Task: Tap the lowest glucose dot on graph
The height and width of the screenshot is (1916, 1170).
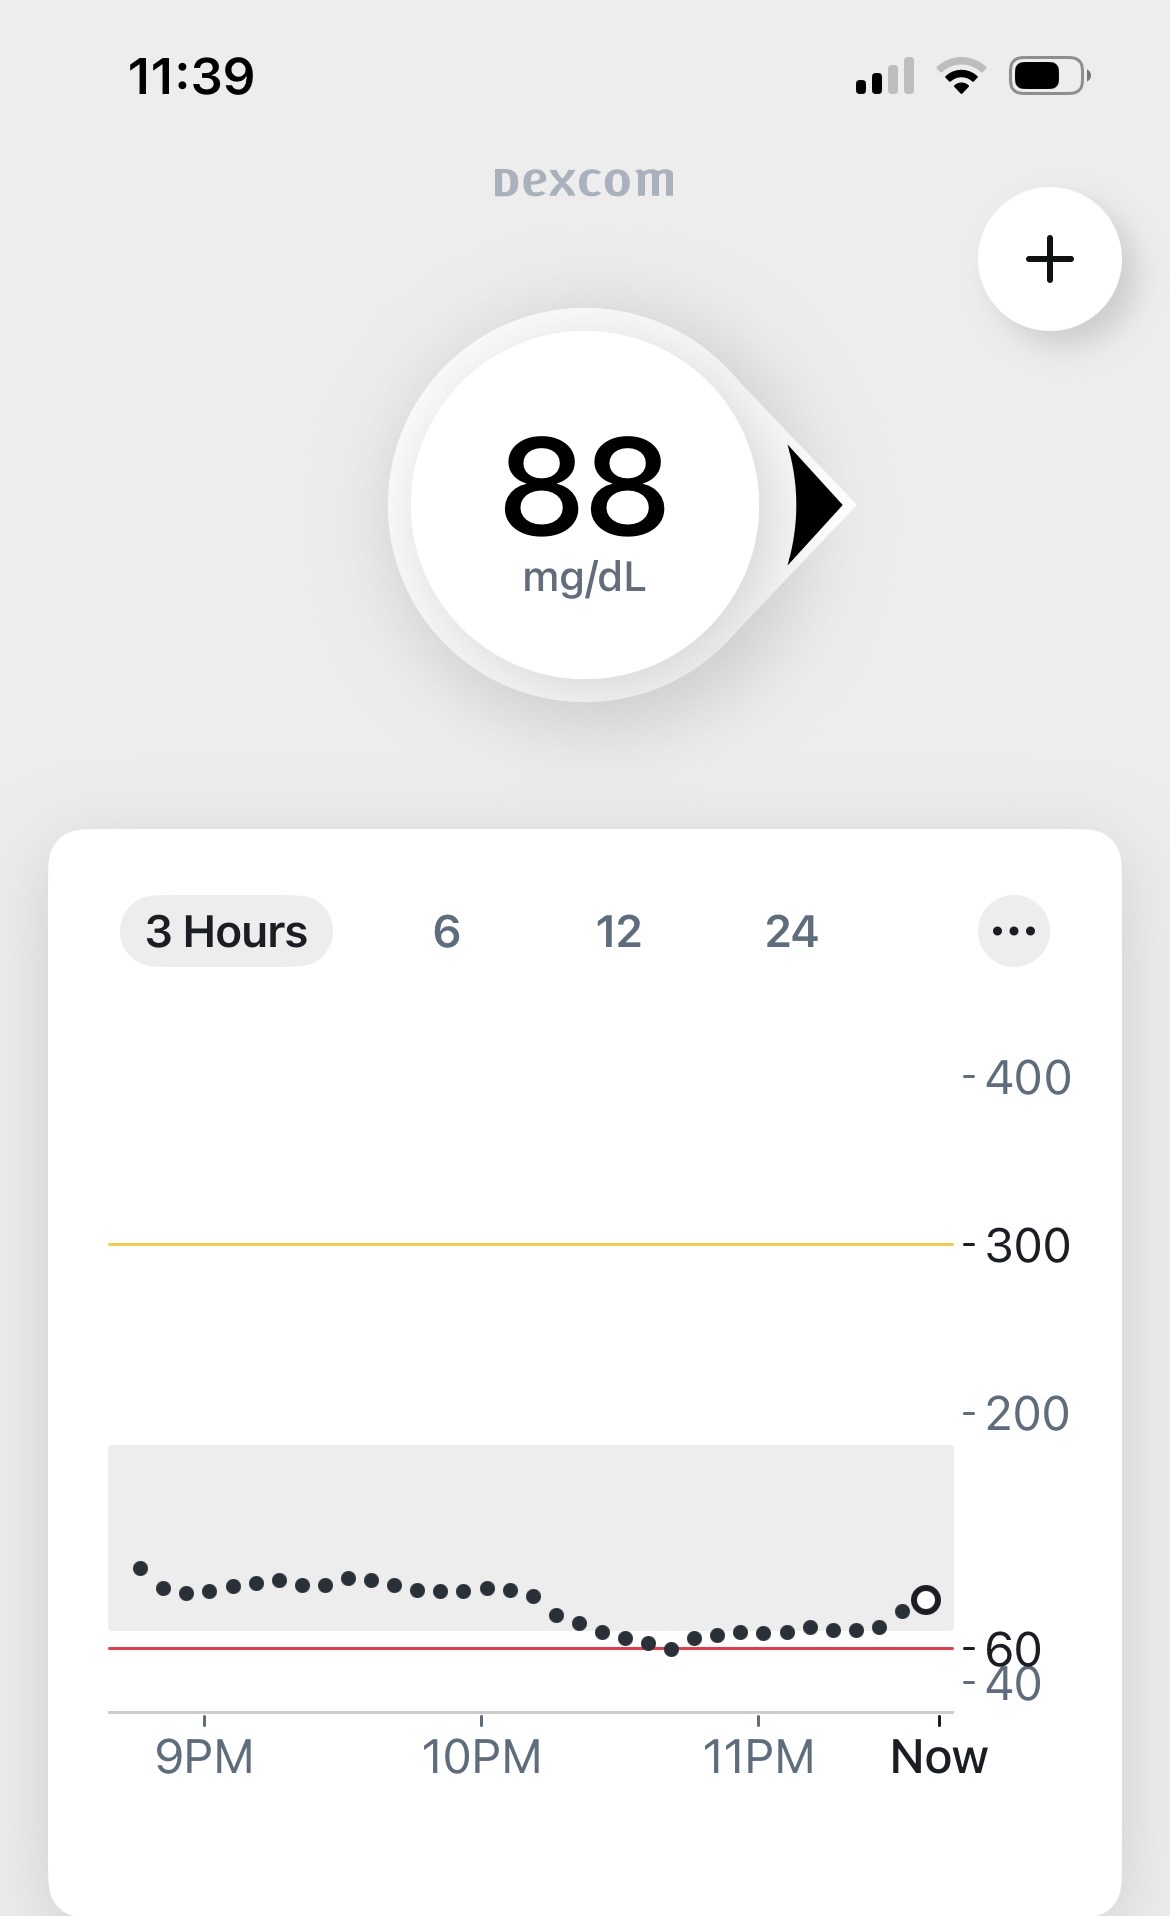Action: point(671,1649)
